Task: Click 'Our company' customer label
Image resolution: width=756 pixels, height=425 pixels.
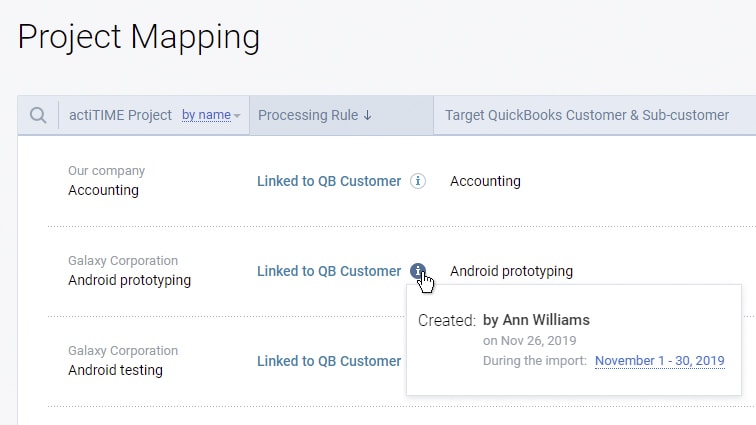Action: pos(106,171)
